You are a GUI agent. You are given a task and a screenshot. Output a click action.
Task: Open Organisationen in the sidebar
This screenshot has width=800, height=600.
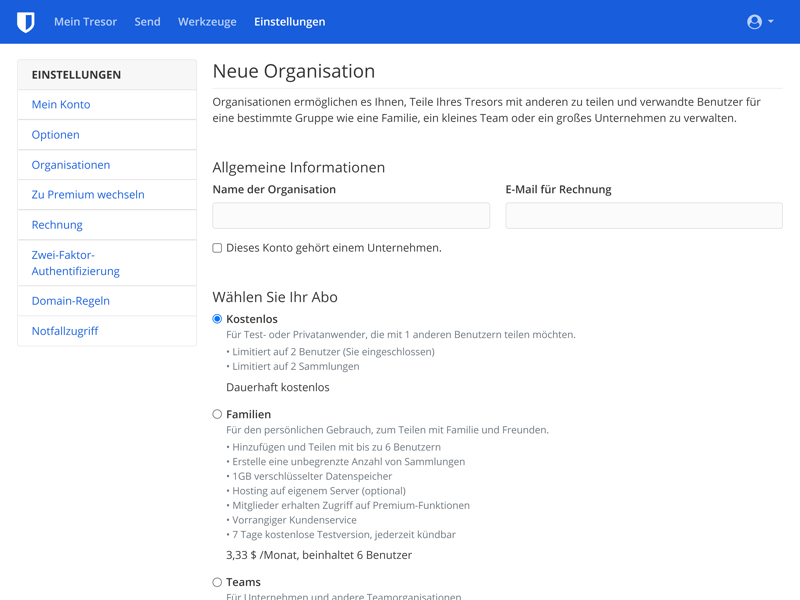point(71,165)
